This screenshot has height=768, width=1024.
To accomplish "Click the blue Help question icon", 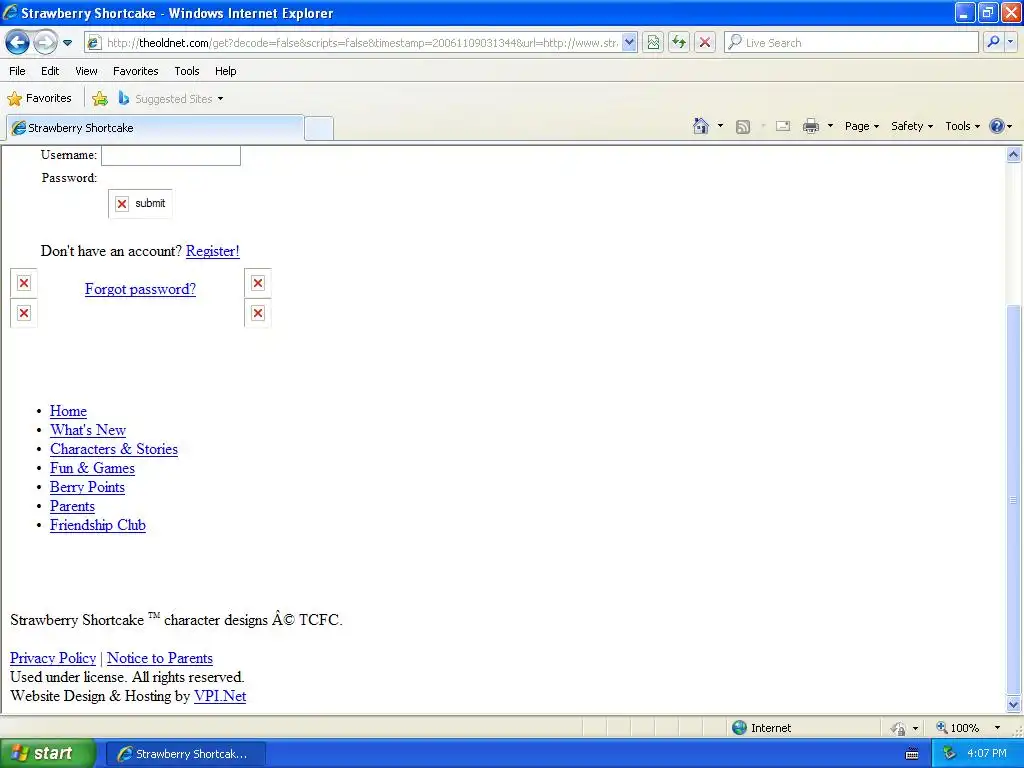I will coord(997,126).
